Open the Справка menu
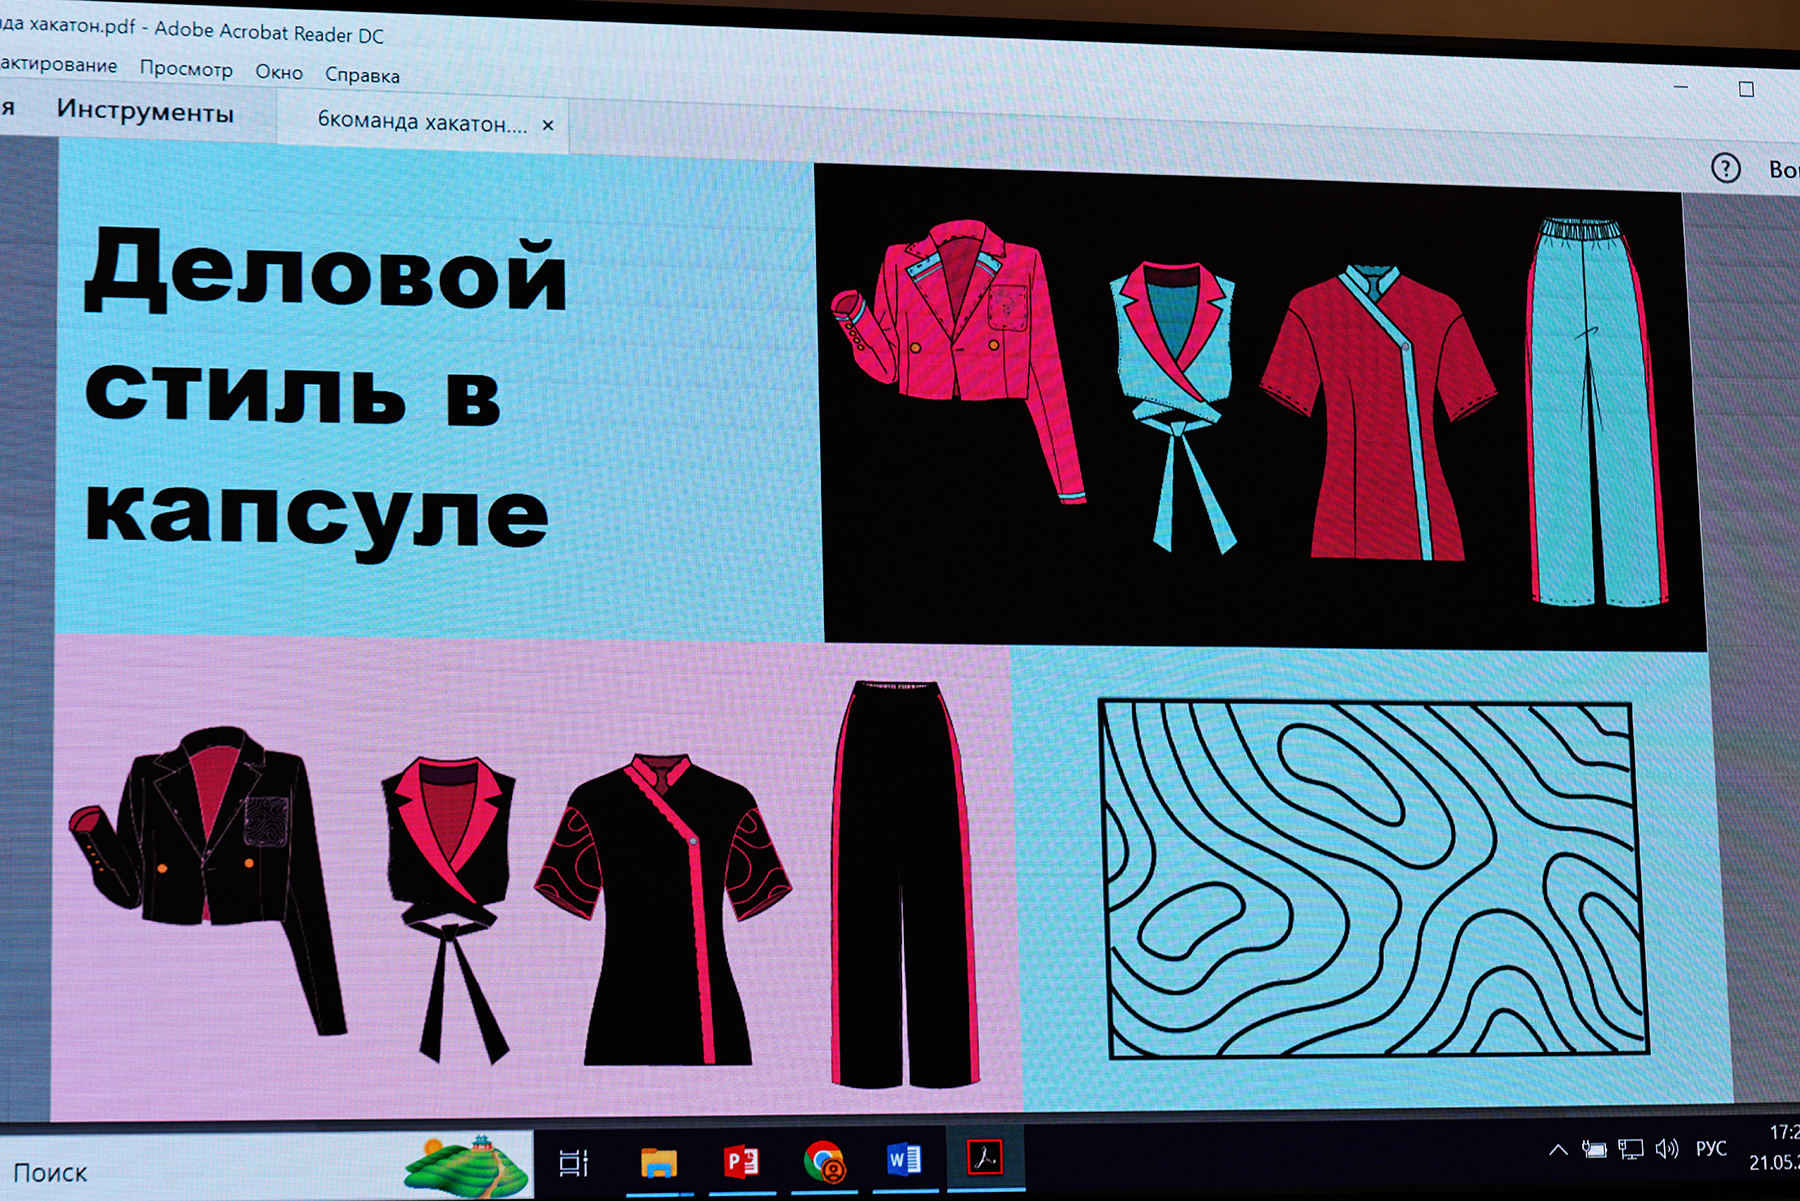The image size is (1800, 1201). (362, 75)
